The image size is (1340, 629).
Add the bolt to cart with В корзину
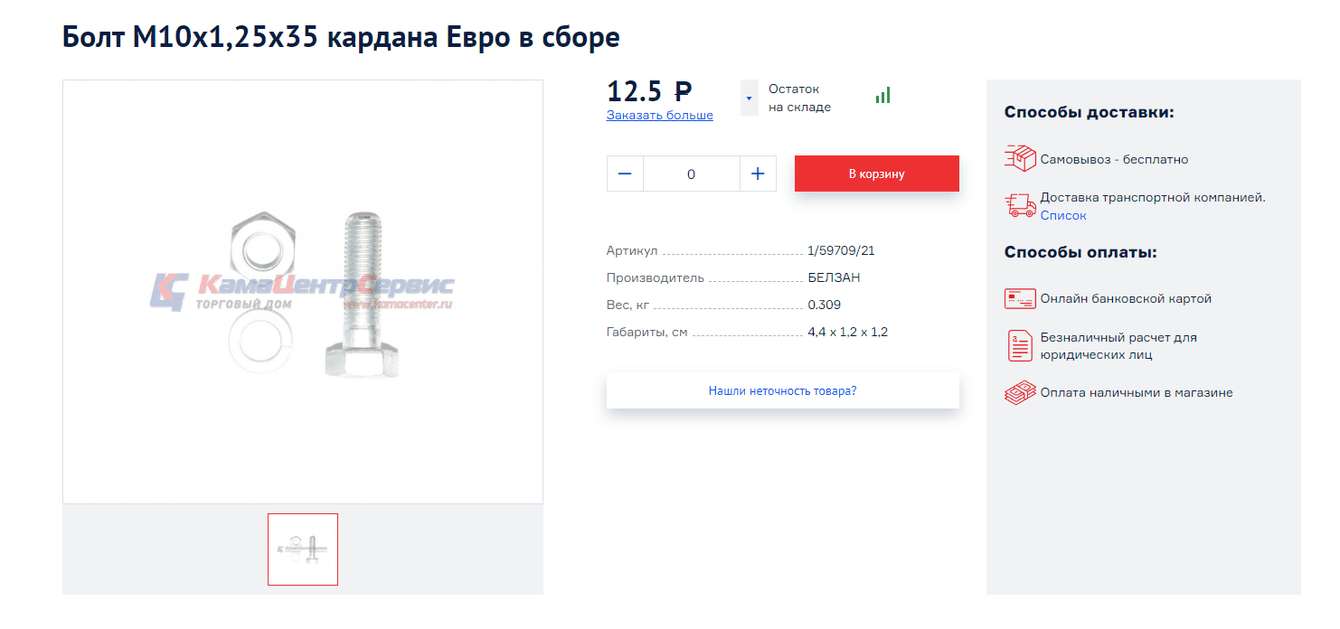[x=876, y=174]
